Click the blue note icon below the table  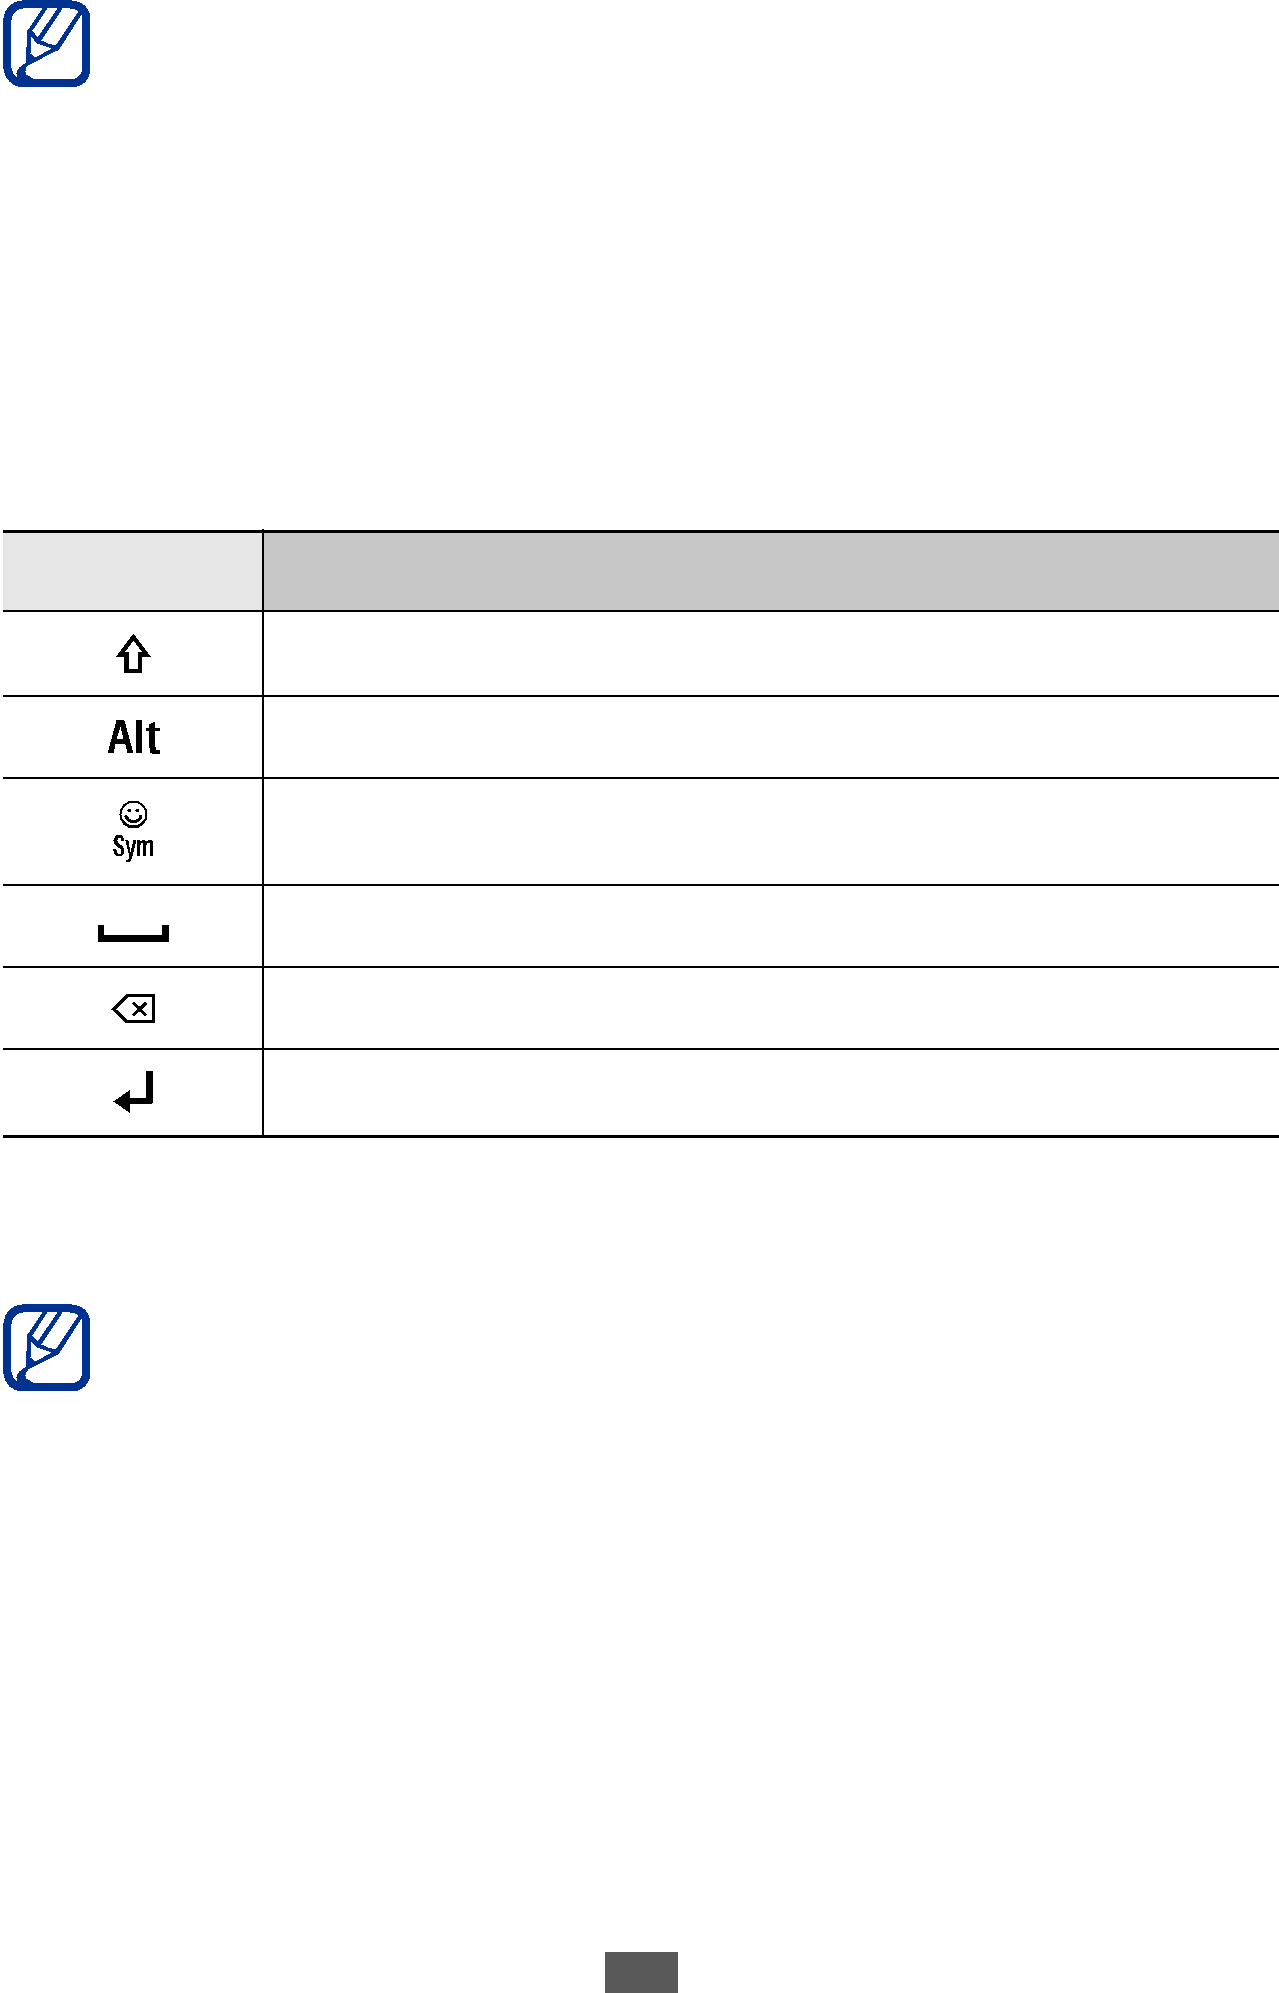pyautogui.click(x=46, y=1347)
